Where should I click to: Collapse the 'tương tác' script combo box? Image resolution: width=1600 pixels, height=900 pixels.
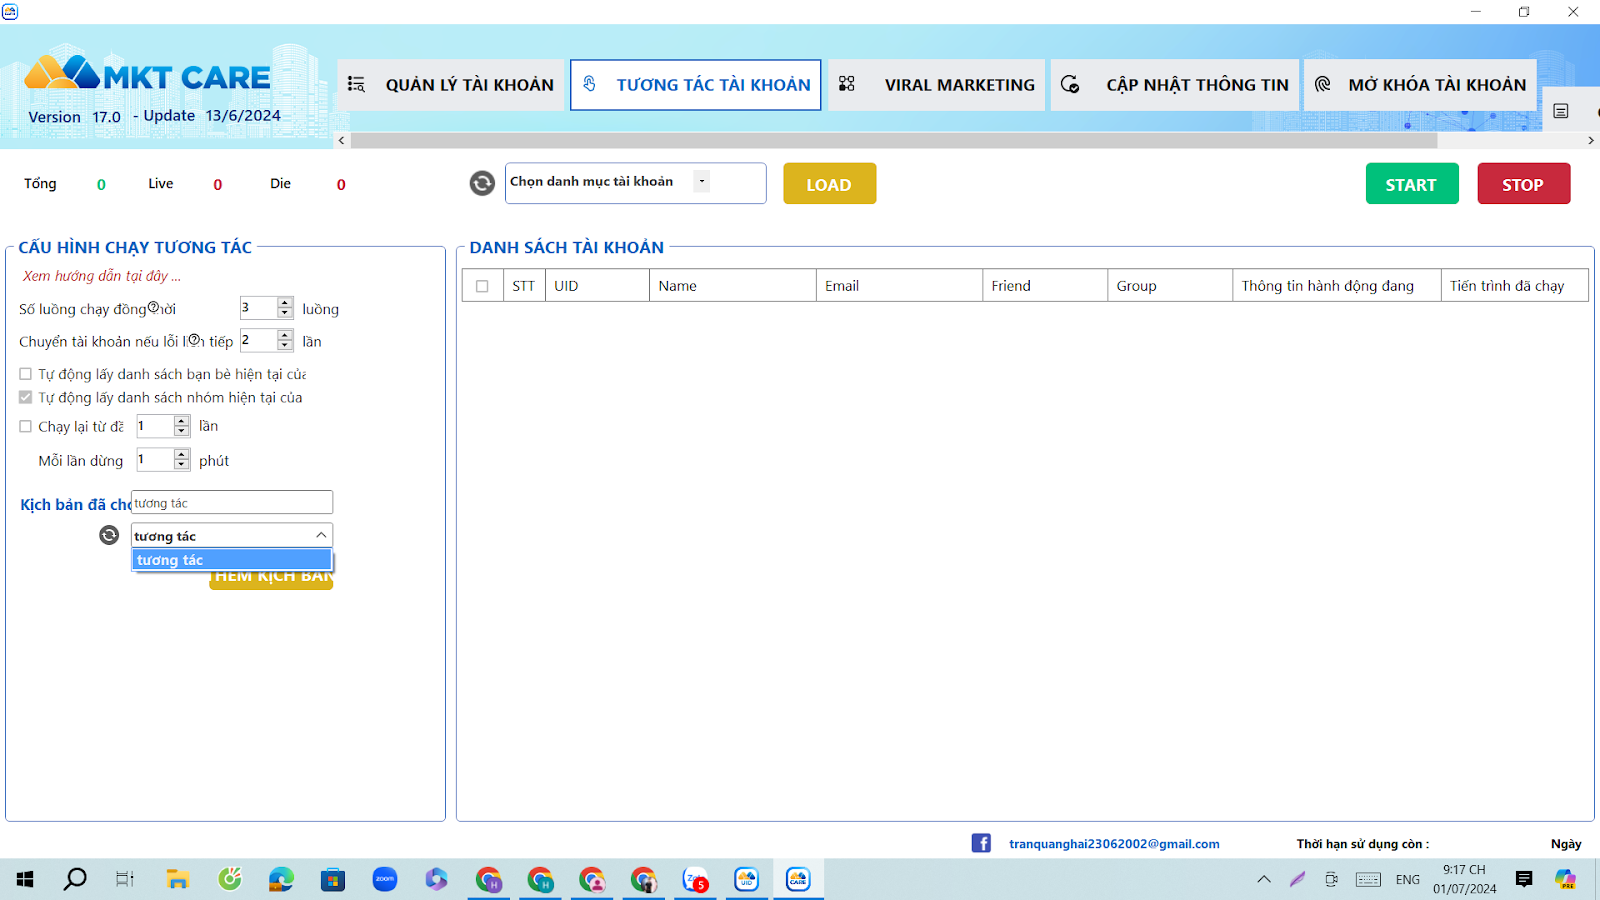tap(321, 535)
